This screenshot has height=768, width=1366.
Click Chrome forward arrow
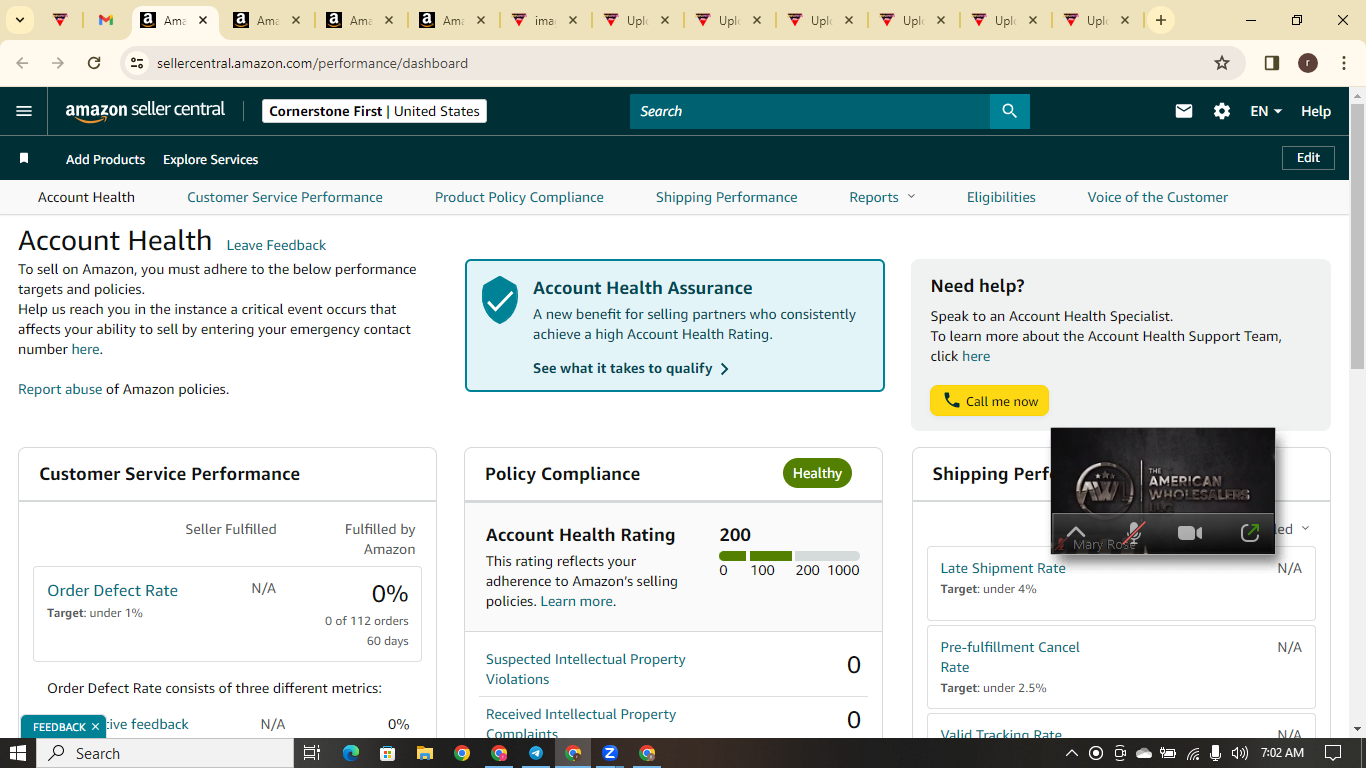click(58, 63)
